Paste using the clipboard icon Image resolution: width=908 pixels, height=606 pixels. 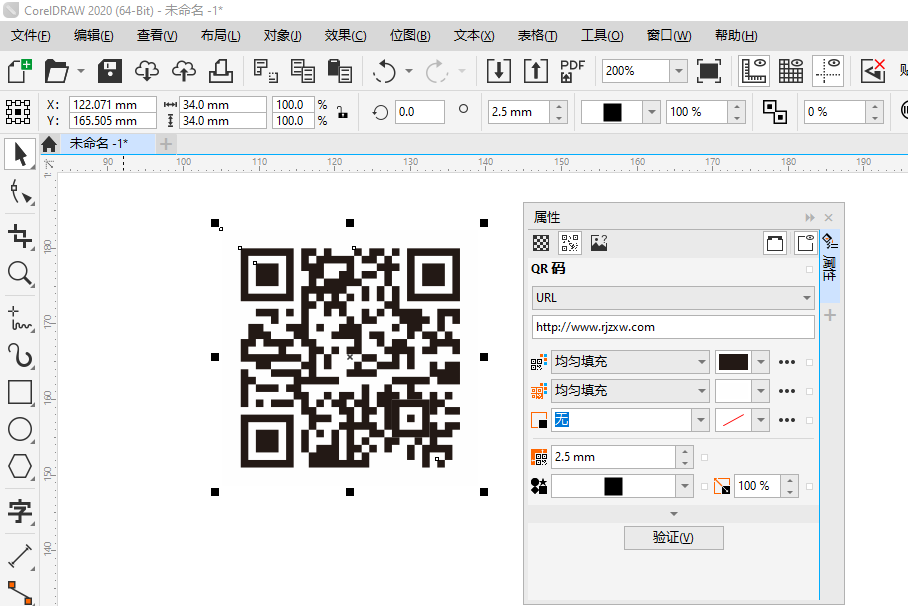339,71
